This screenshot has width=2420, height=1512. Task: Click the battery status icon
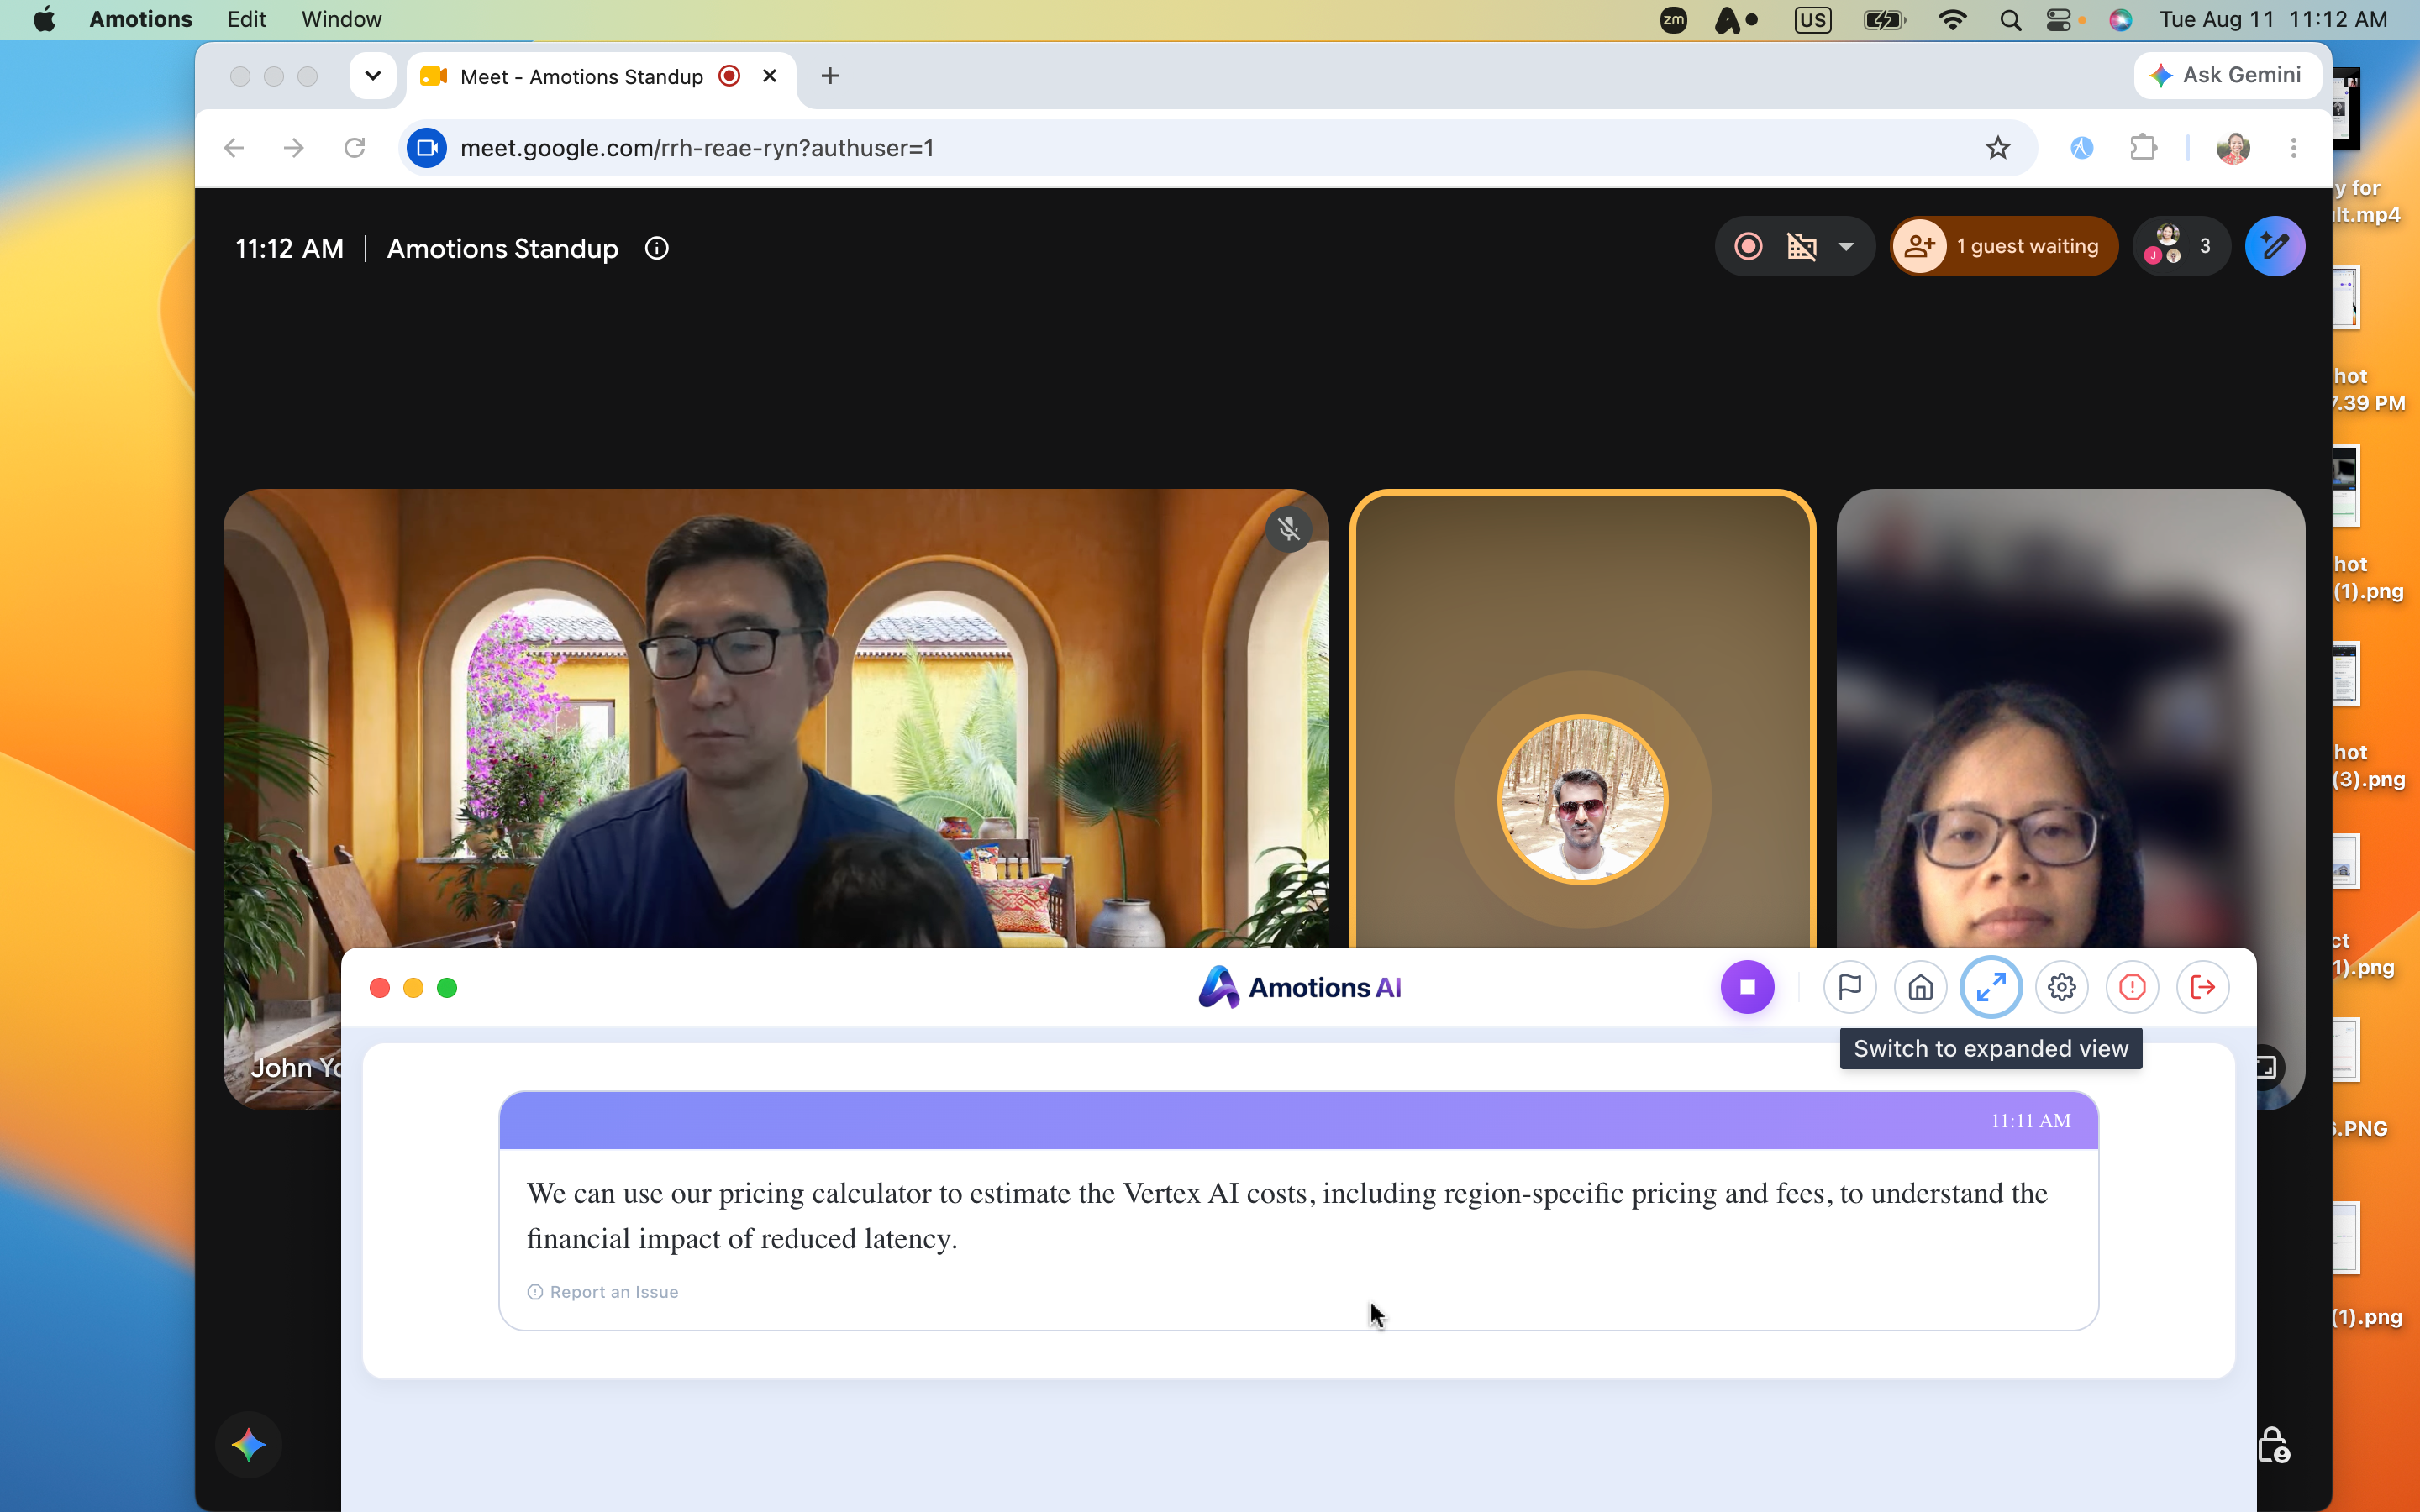1884,19
